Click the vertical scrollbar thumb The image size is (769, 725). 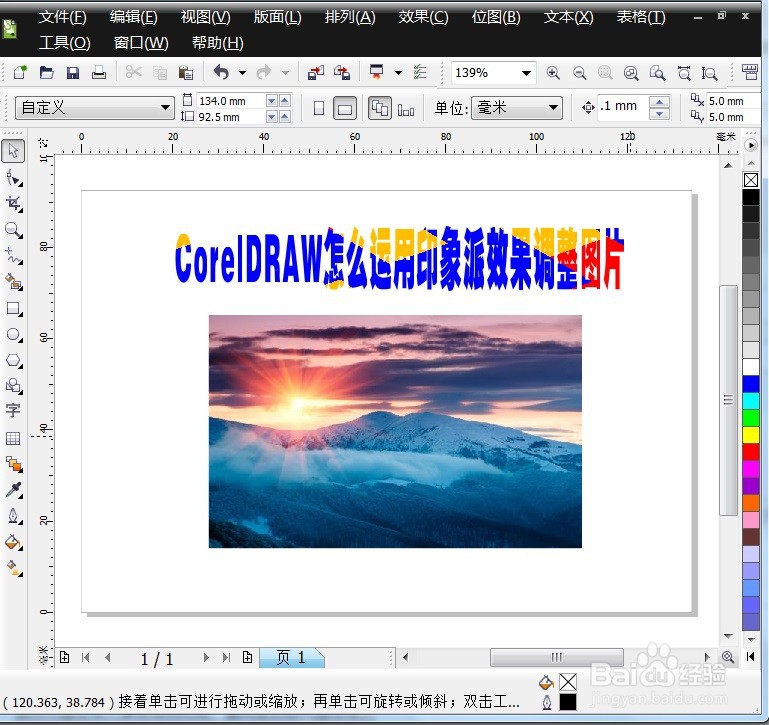(728, 400)
